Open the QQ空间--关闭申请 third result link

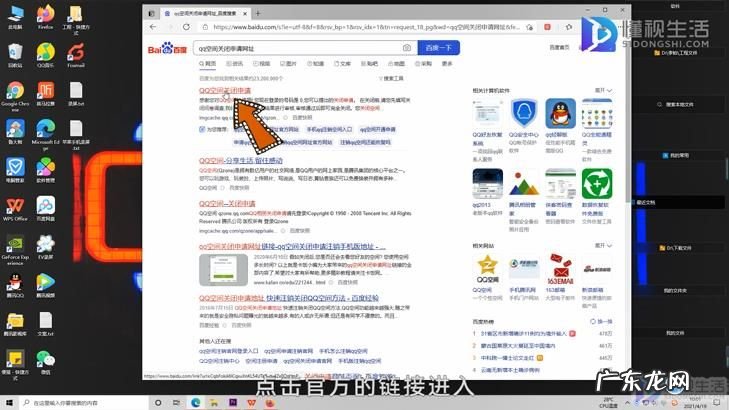click(227, 204)
